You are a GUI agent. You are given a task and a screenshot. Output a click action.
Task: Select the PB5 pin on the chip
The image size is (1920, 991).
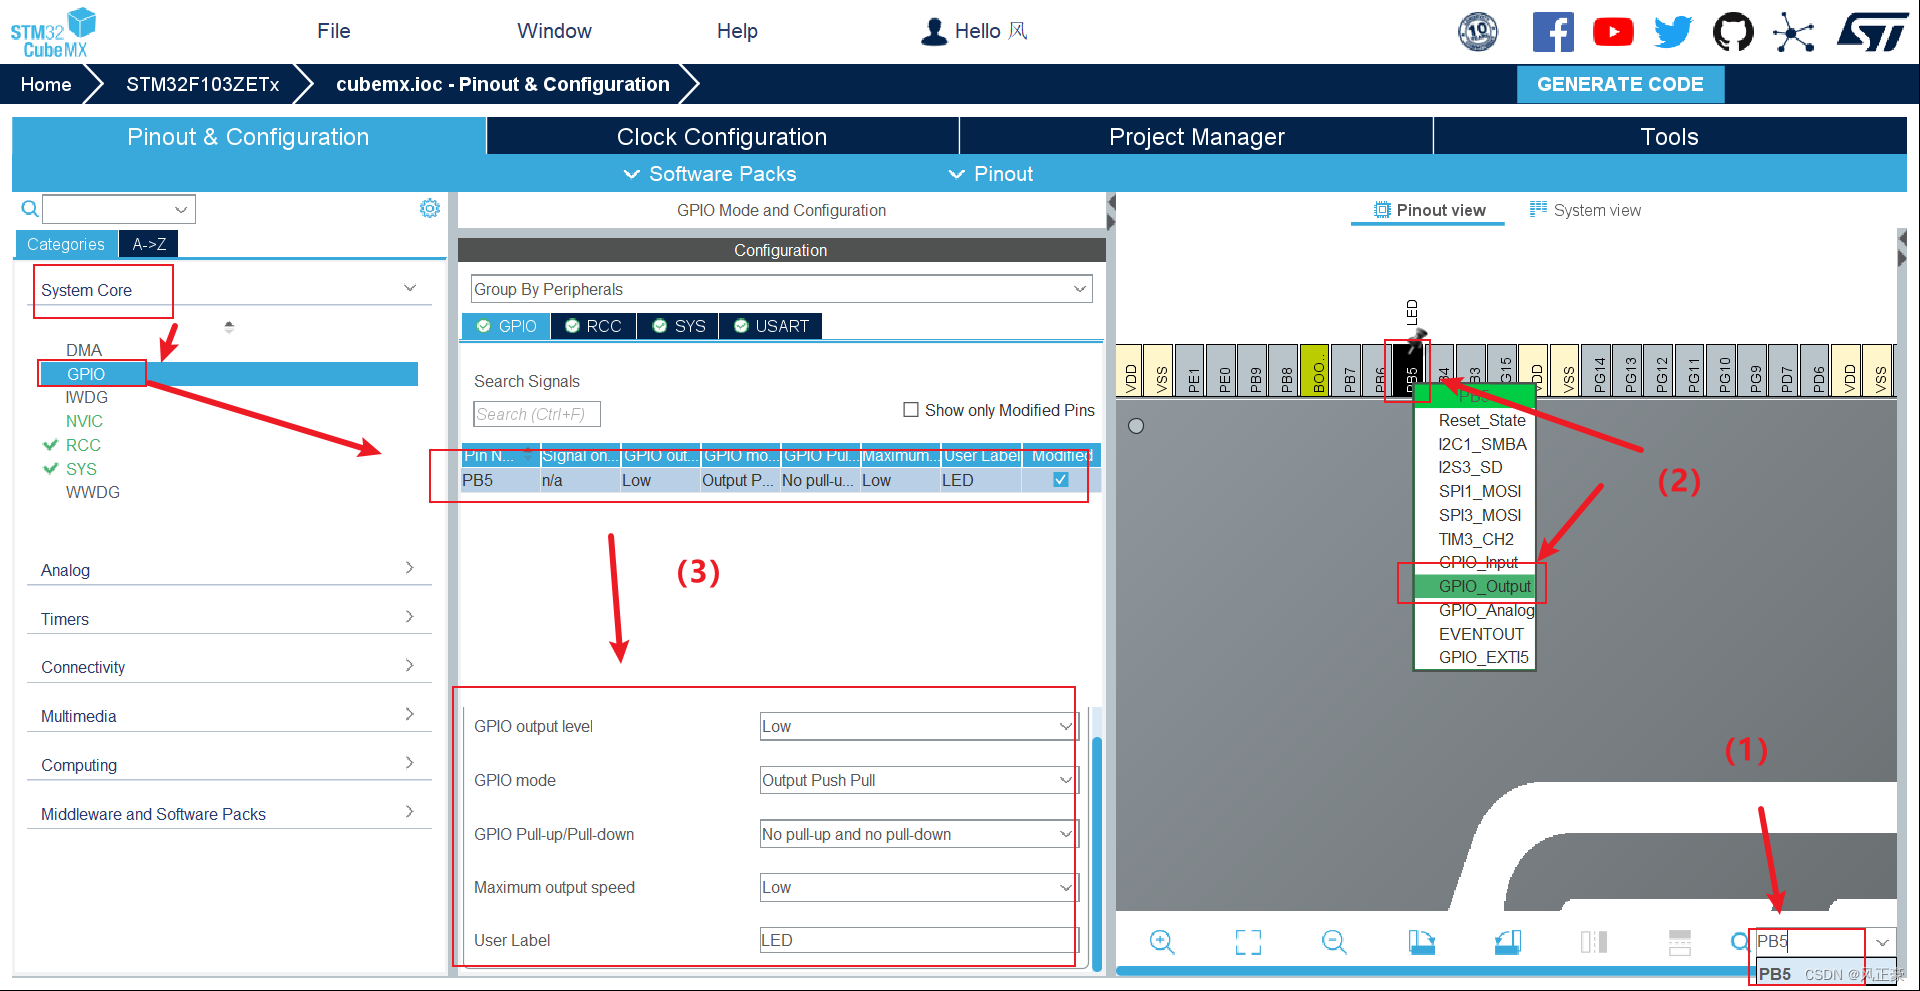tap(1410, 371)
